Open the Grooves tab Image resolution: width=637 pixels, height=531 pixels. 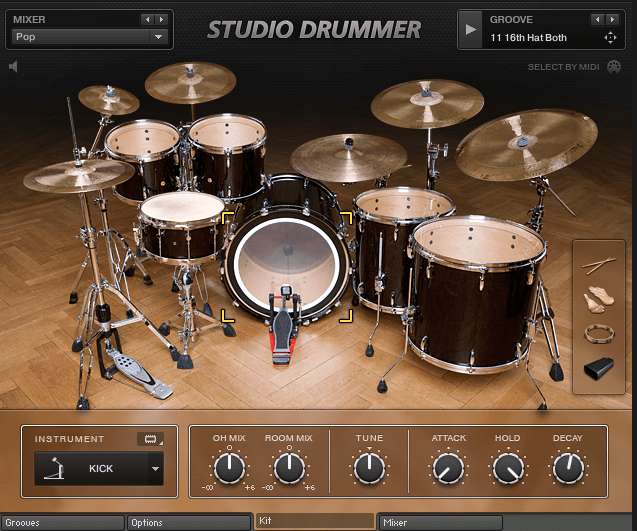point(63,522)
